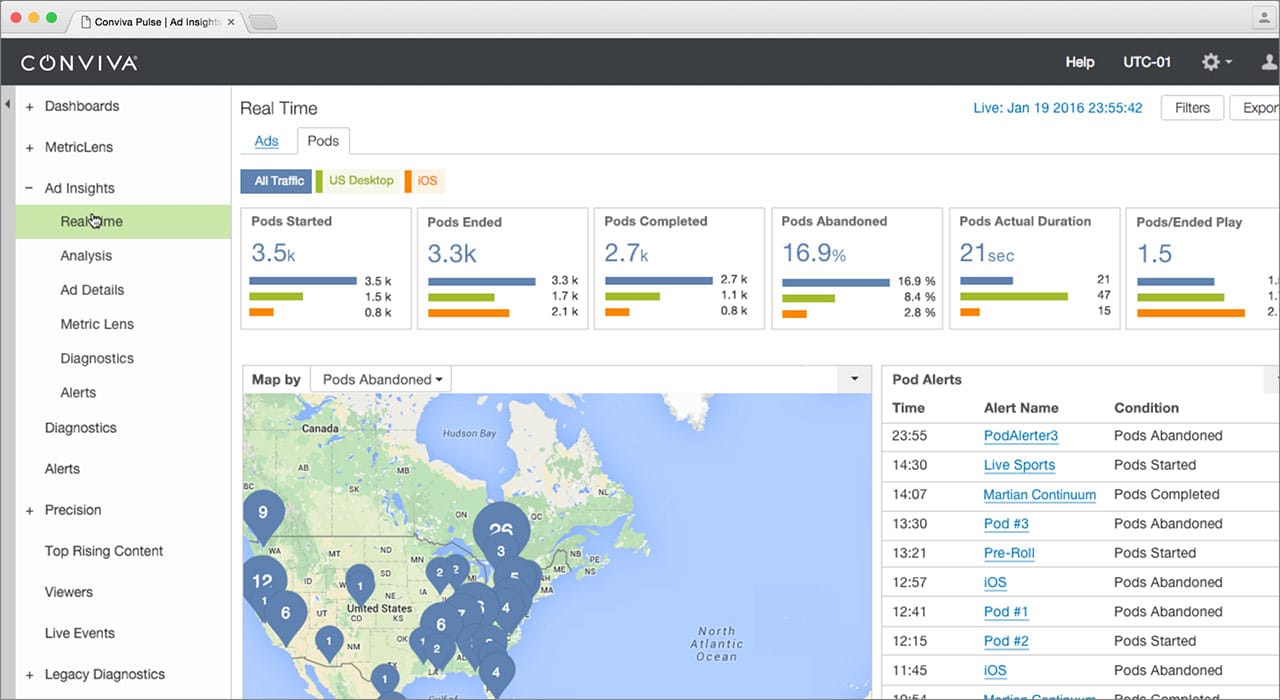
Task: Open the Pre-Roll alert link
Action: coord(1009,553)
